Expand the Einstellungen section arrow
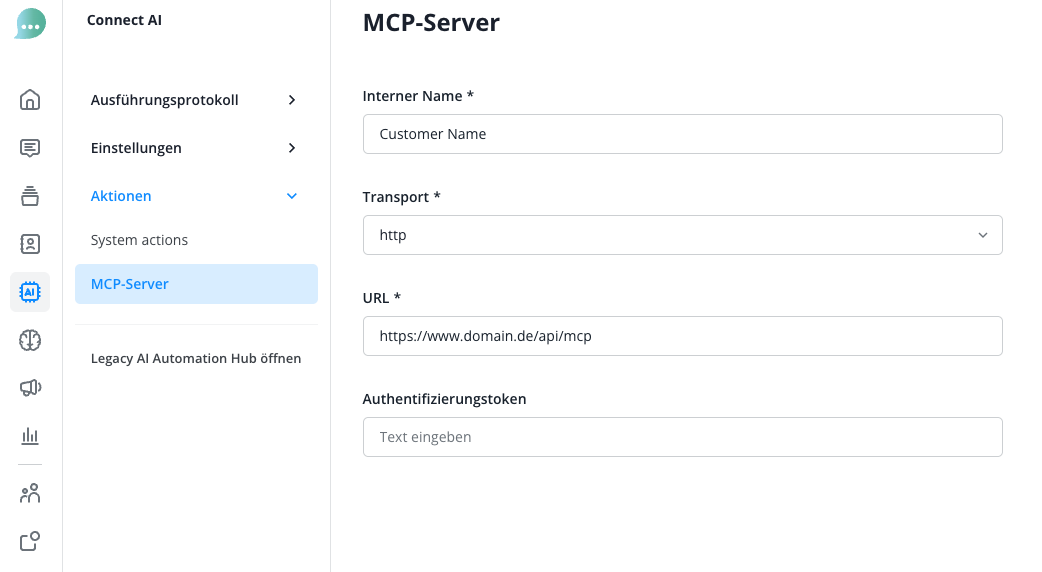The image size is (1042, 572). pyautogui.click(x=292, y=148)
